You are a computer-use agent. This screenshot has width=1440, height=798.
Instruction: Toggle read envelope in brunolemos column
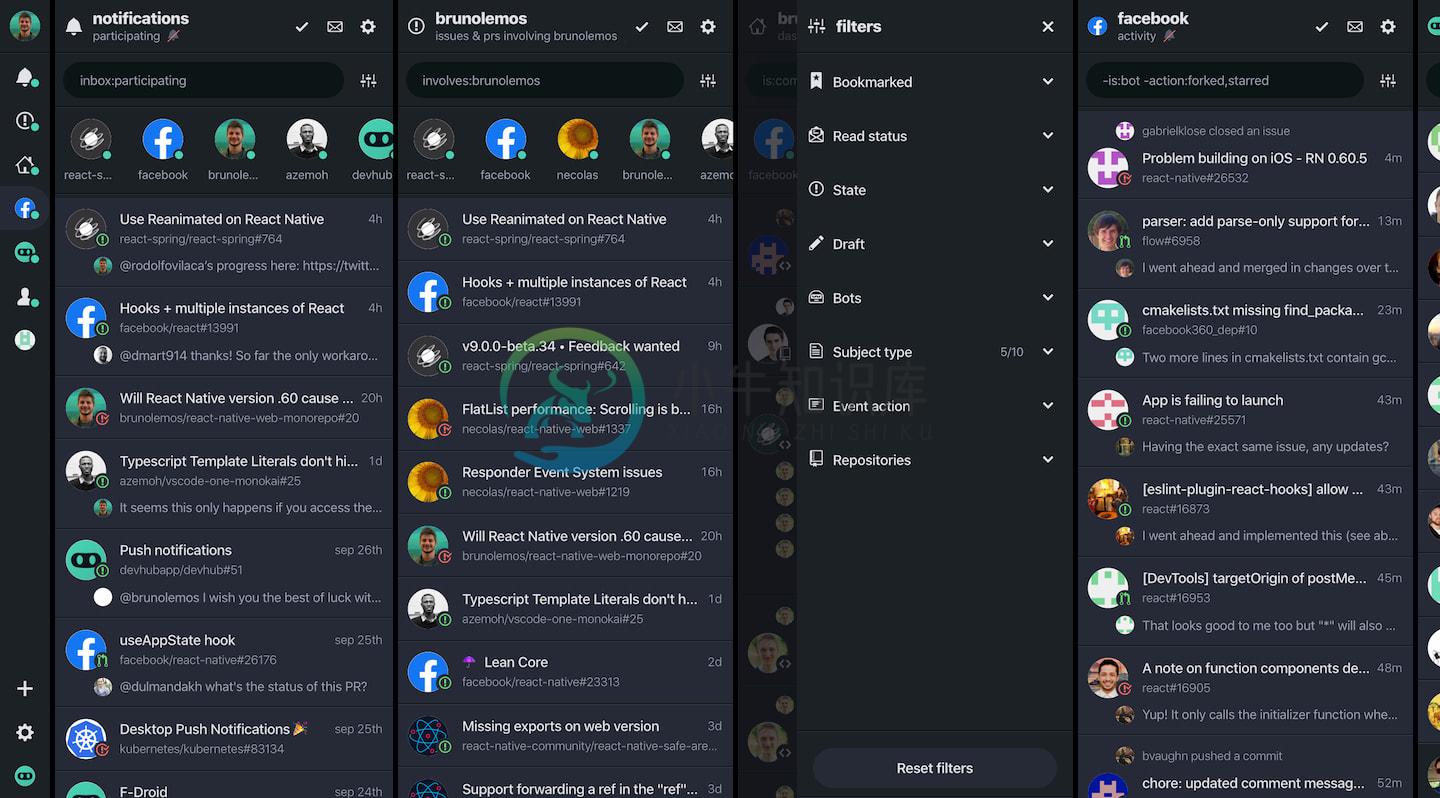coord(675,27)
